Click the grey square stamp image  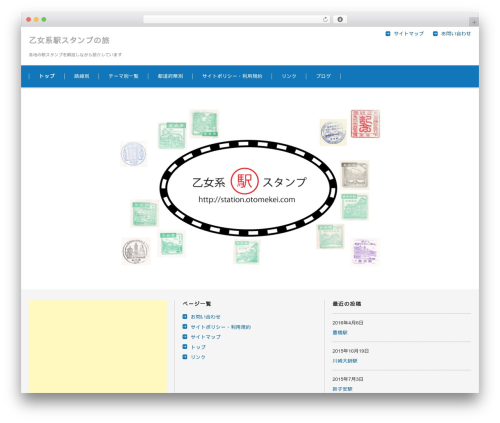[x=355, y=175]
